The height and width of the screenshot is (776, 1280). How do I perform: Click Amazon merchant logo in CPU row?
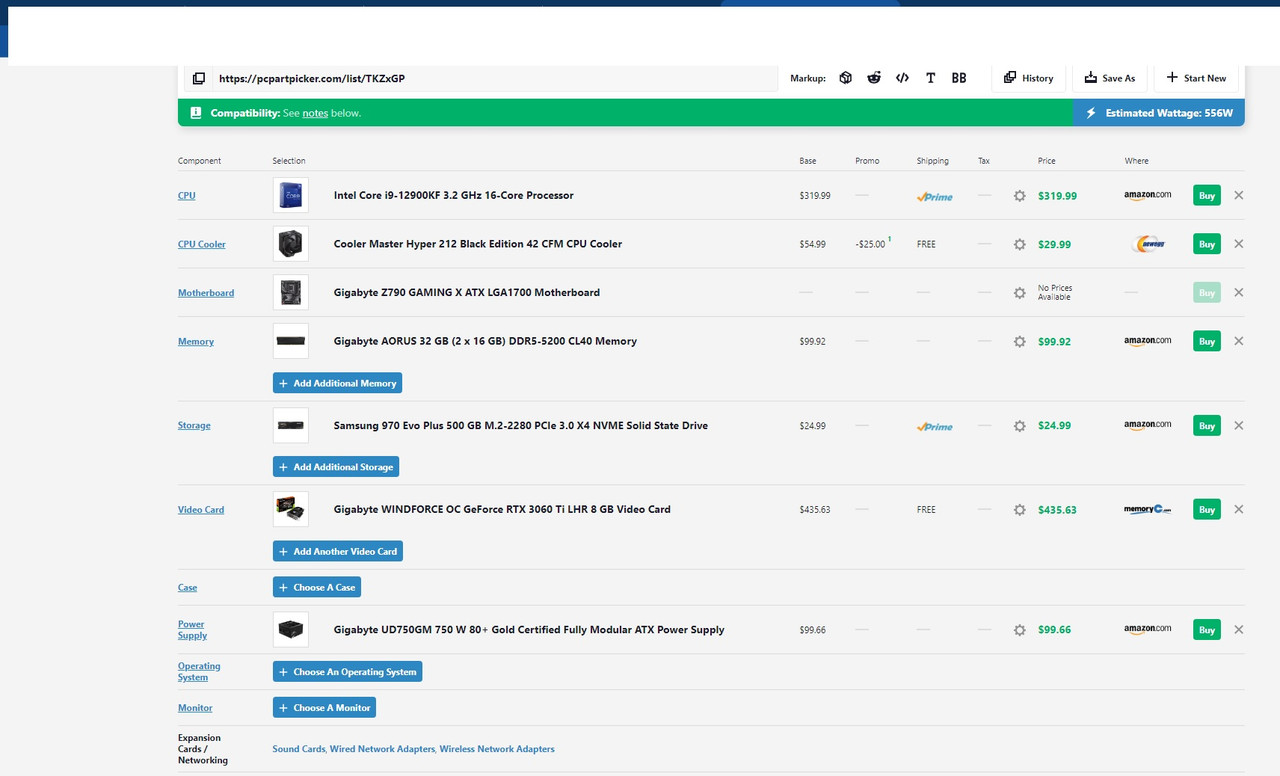pos(1147,196)
